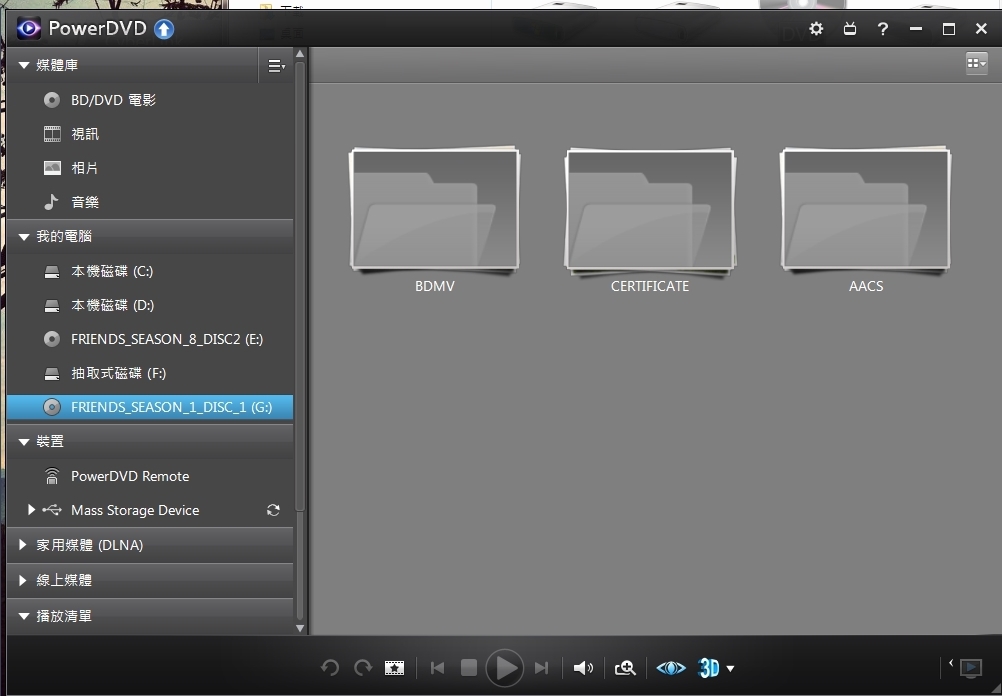Switch to mini player display icon
The width and height of the screenshot is (1002, 696).
point(971,668)
